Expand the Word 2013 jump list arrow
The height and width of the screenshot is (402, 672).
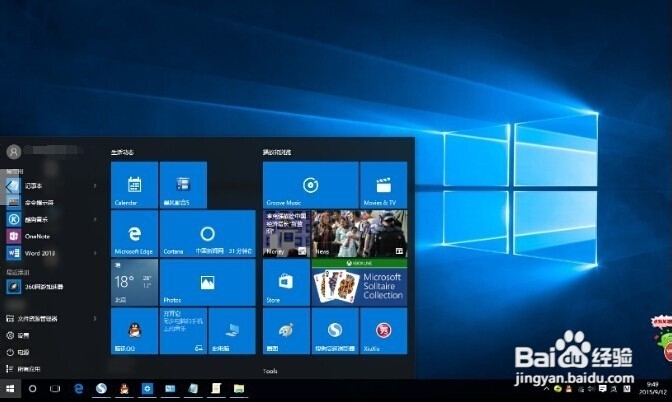click(95, 253)
